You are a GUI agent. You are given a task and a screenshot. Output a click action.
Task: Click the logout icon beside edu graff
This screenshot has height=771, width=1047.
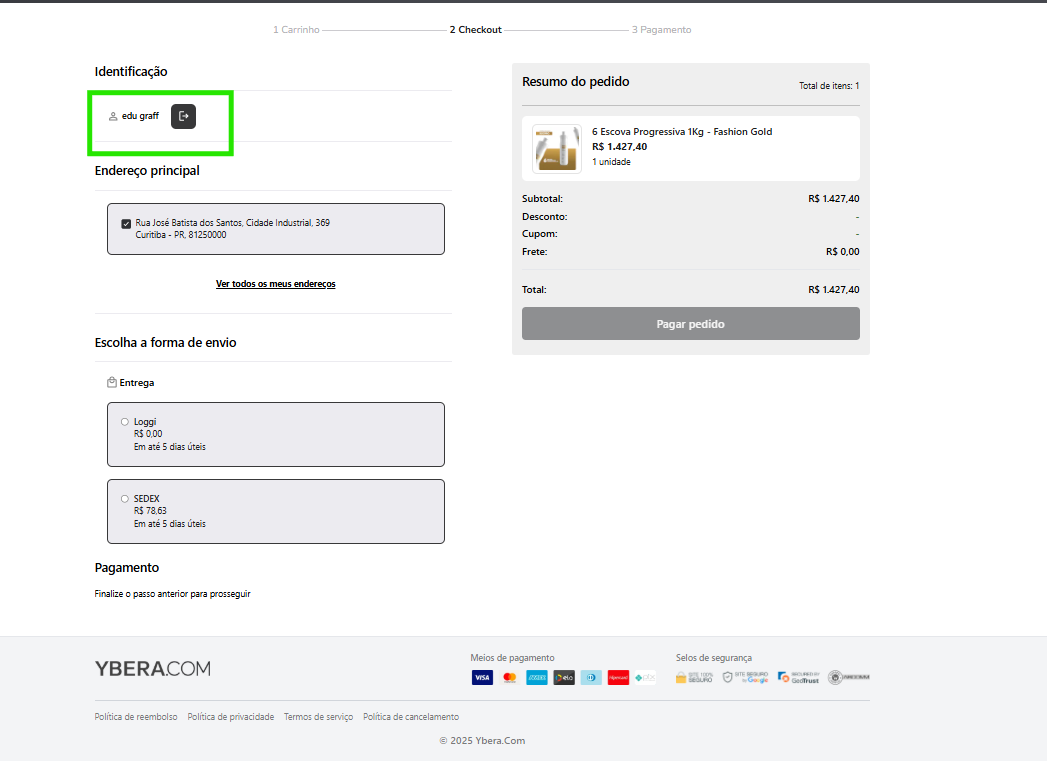(x=184, y=116)
